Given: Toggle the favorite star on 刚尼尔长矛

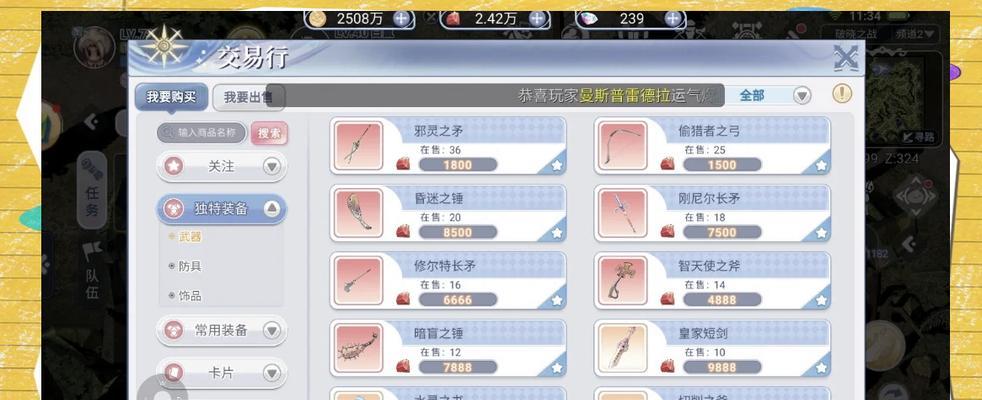Looking at the screenshot, I should 821,233.
